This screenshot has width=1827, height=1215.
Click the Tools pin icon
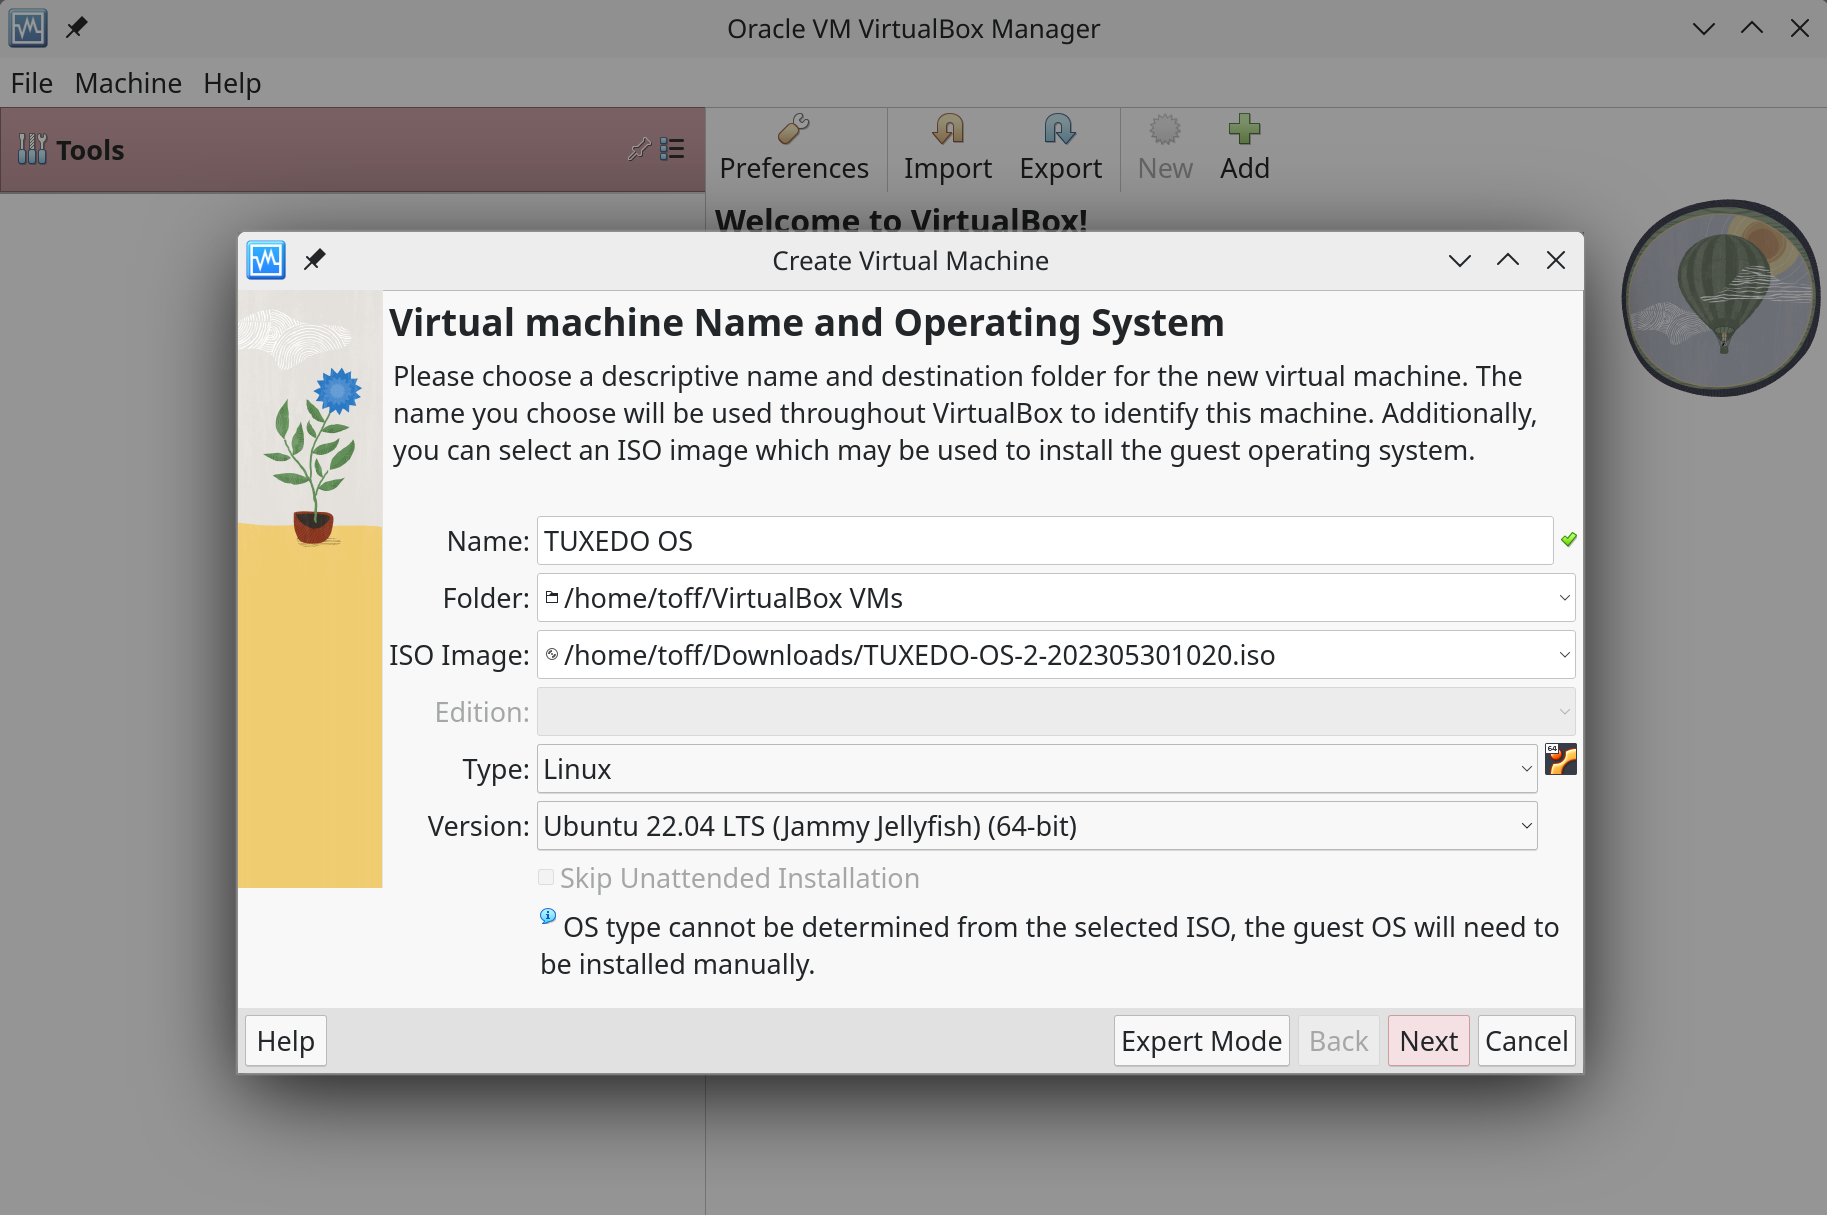[x=638, y=149]
